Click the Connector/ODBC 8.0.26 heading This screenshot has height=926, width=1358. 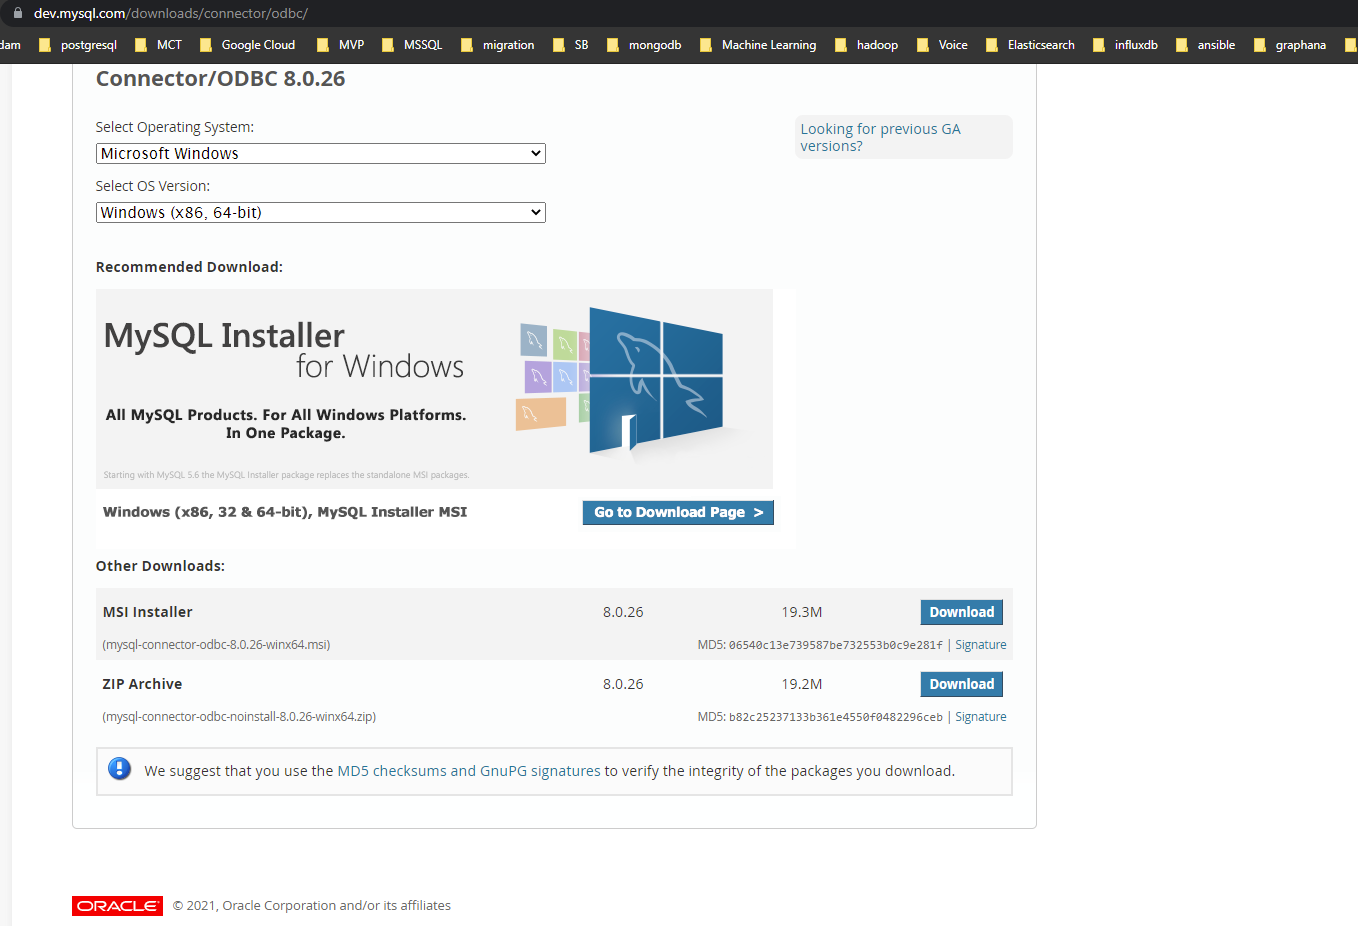220,79
